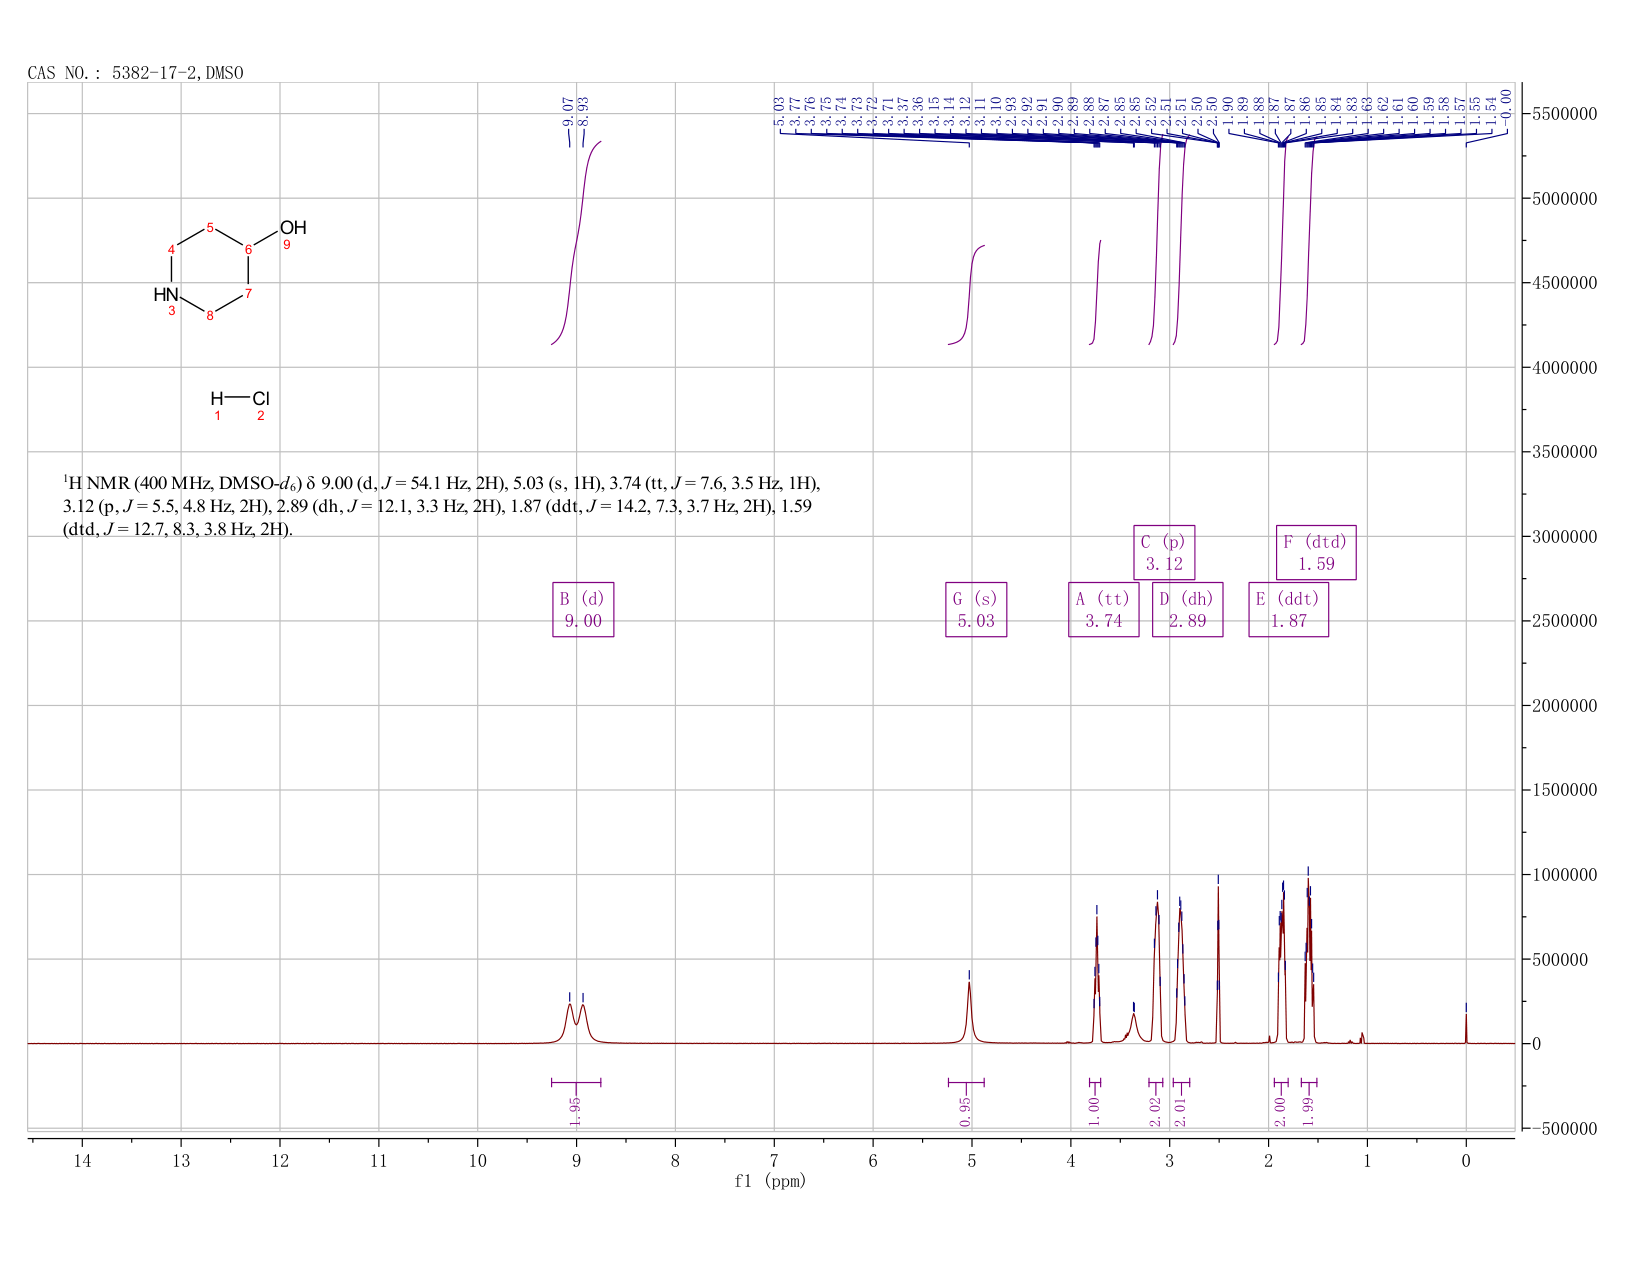
Task: Select the HN atom in the piperidine ring
Action: (x=166, y=295)
